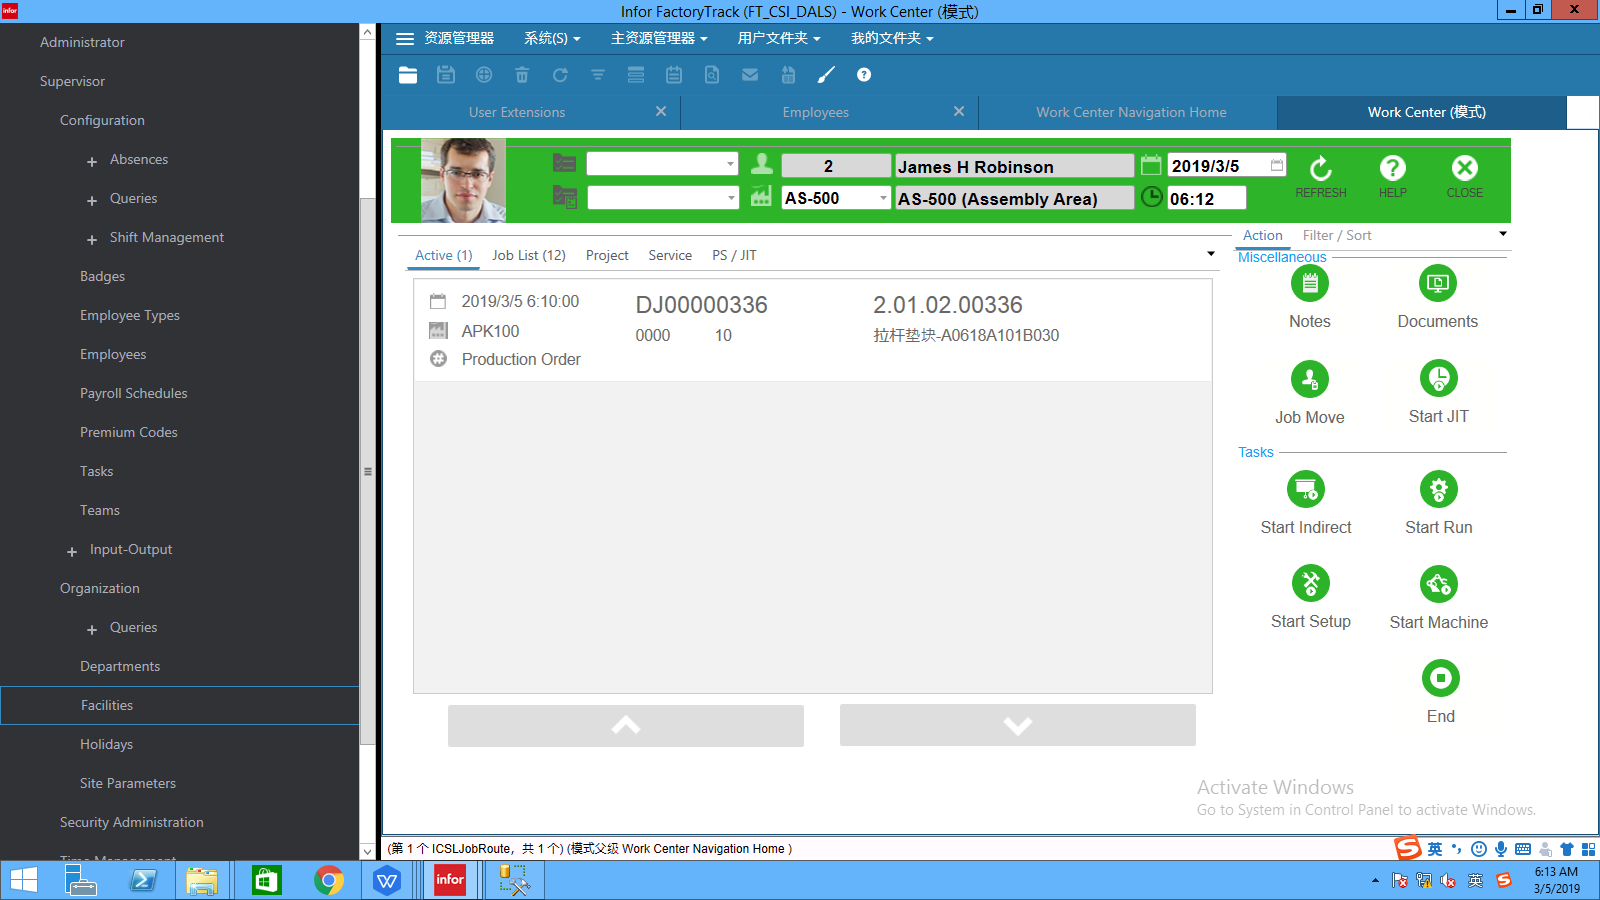Expand Queries node under Organization

coord(92,629)
